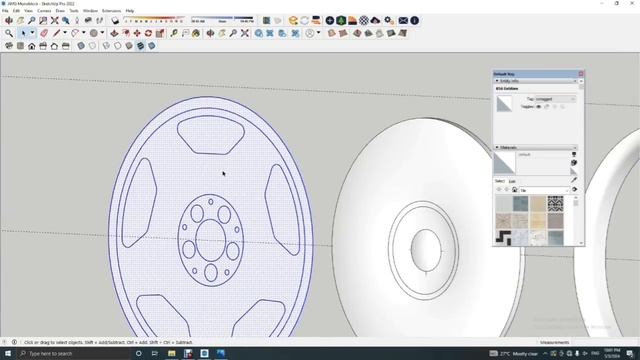The width and height of the screenshot is (640, 360).
Task: Click the checkered sphere extension icon
Action: [x=364, y=20]
